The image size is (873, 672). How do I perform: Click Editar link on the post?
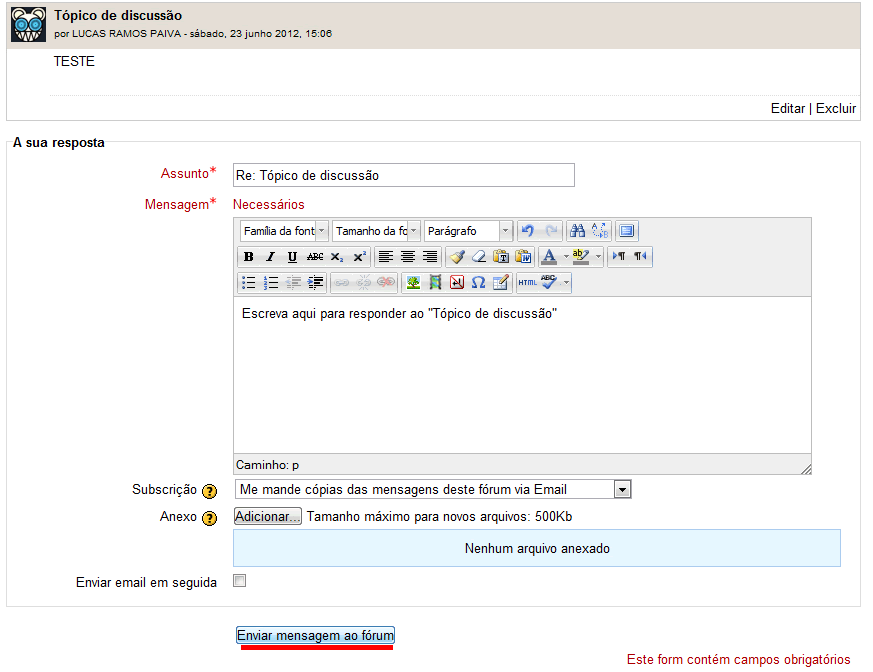tap(788, 109)
